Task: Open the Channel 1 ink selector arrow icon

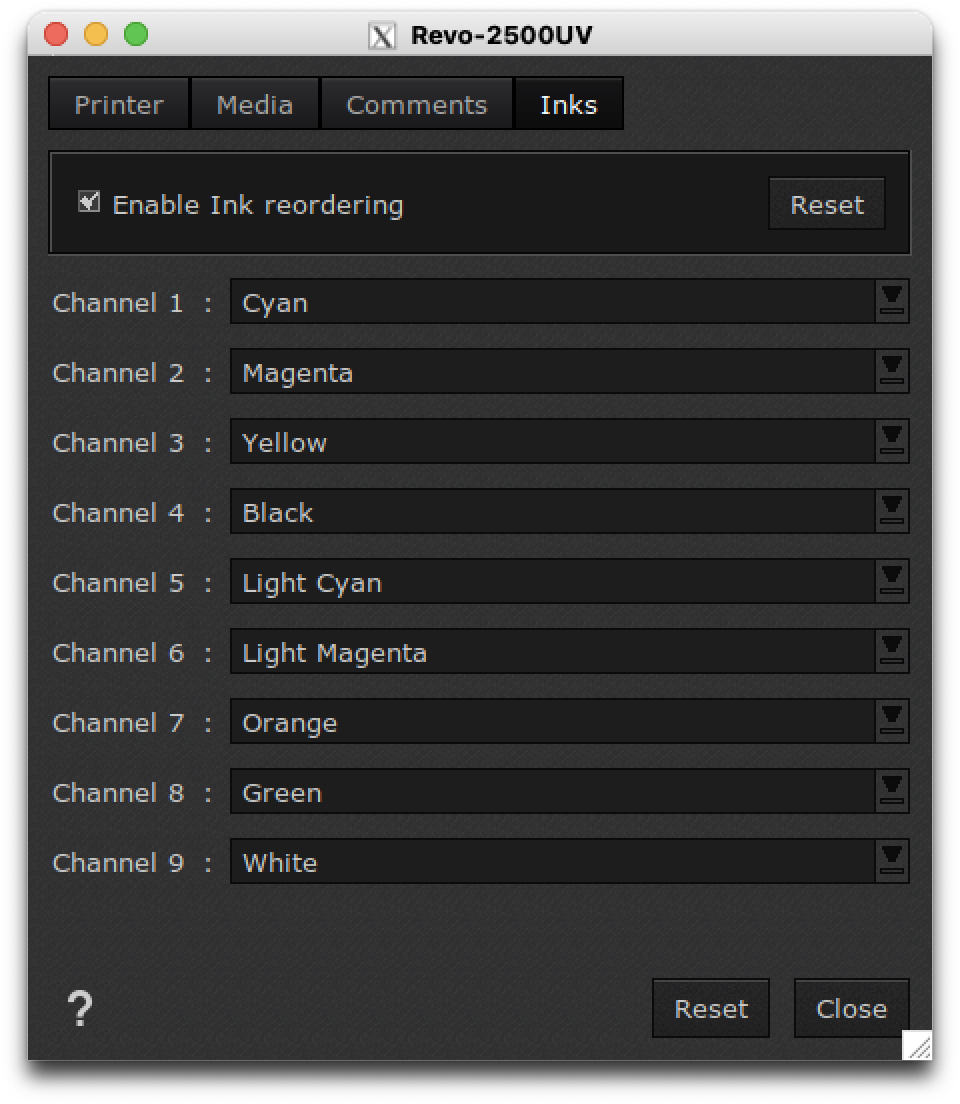Action: pyautogui.click(x=893, y=301)
